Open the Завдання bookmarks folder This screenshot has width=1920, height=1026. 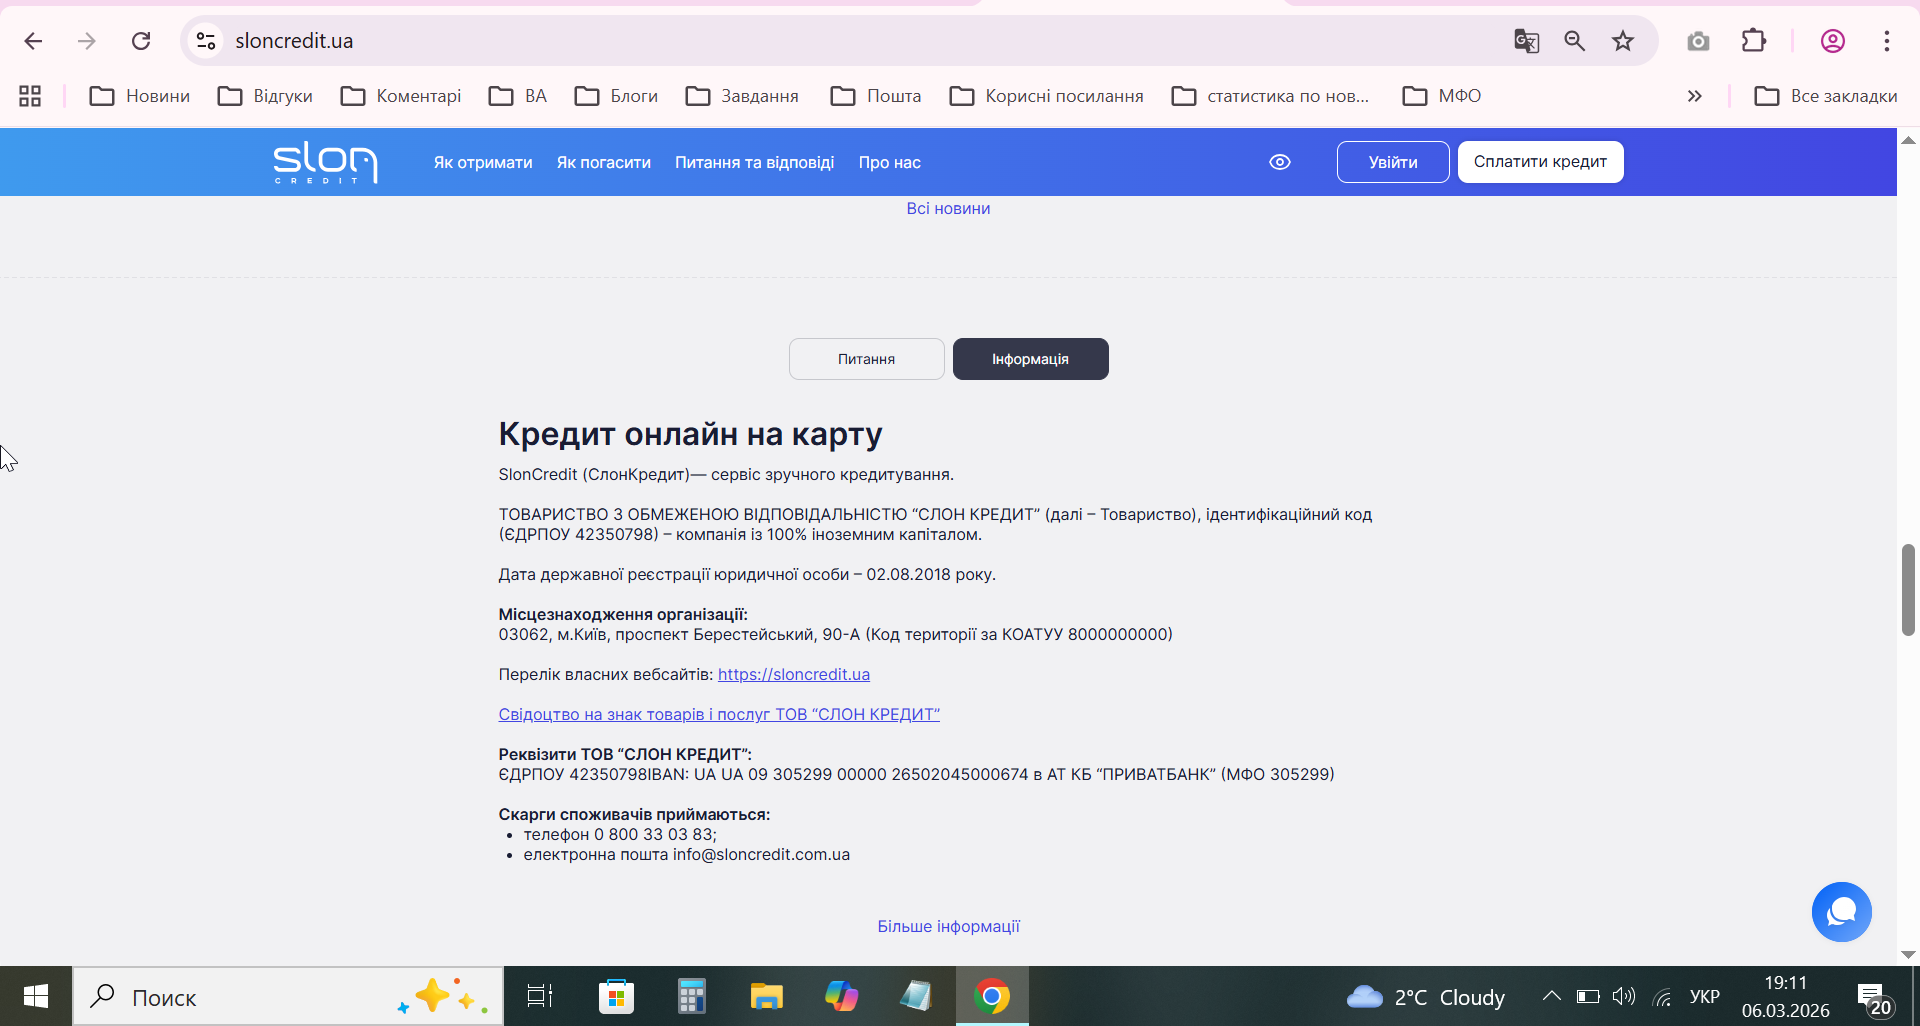pos(742,96)
